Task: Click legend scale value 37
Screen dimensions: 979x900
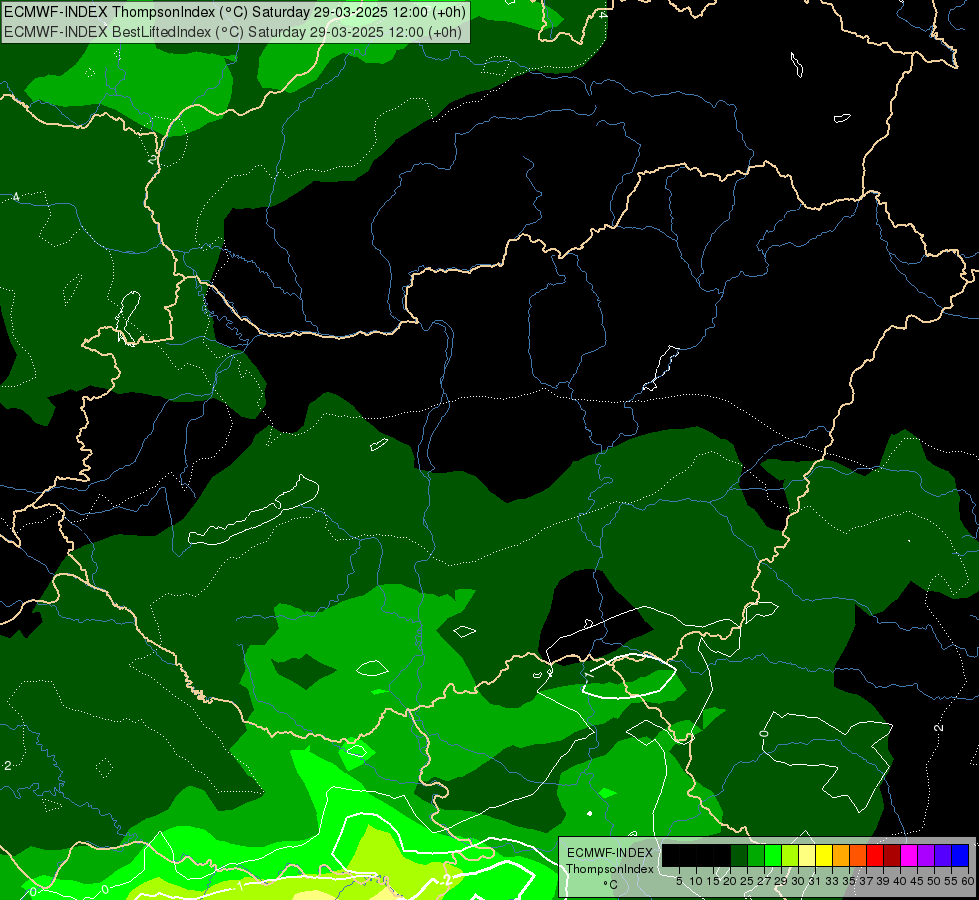Action: tap(866, 881)
